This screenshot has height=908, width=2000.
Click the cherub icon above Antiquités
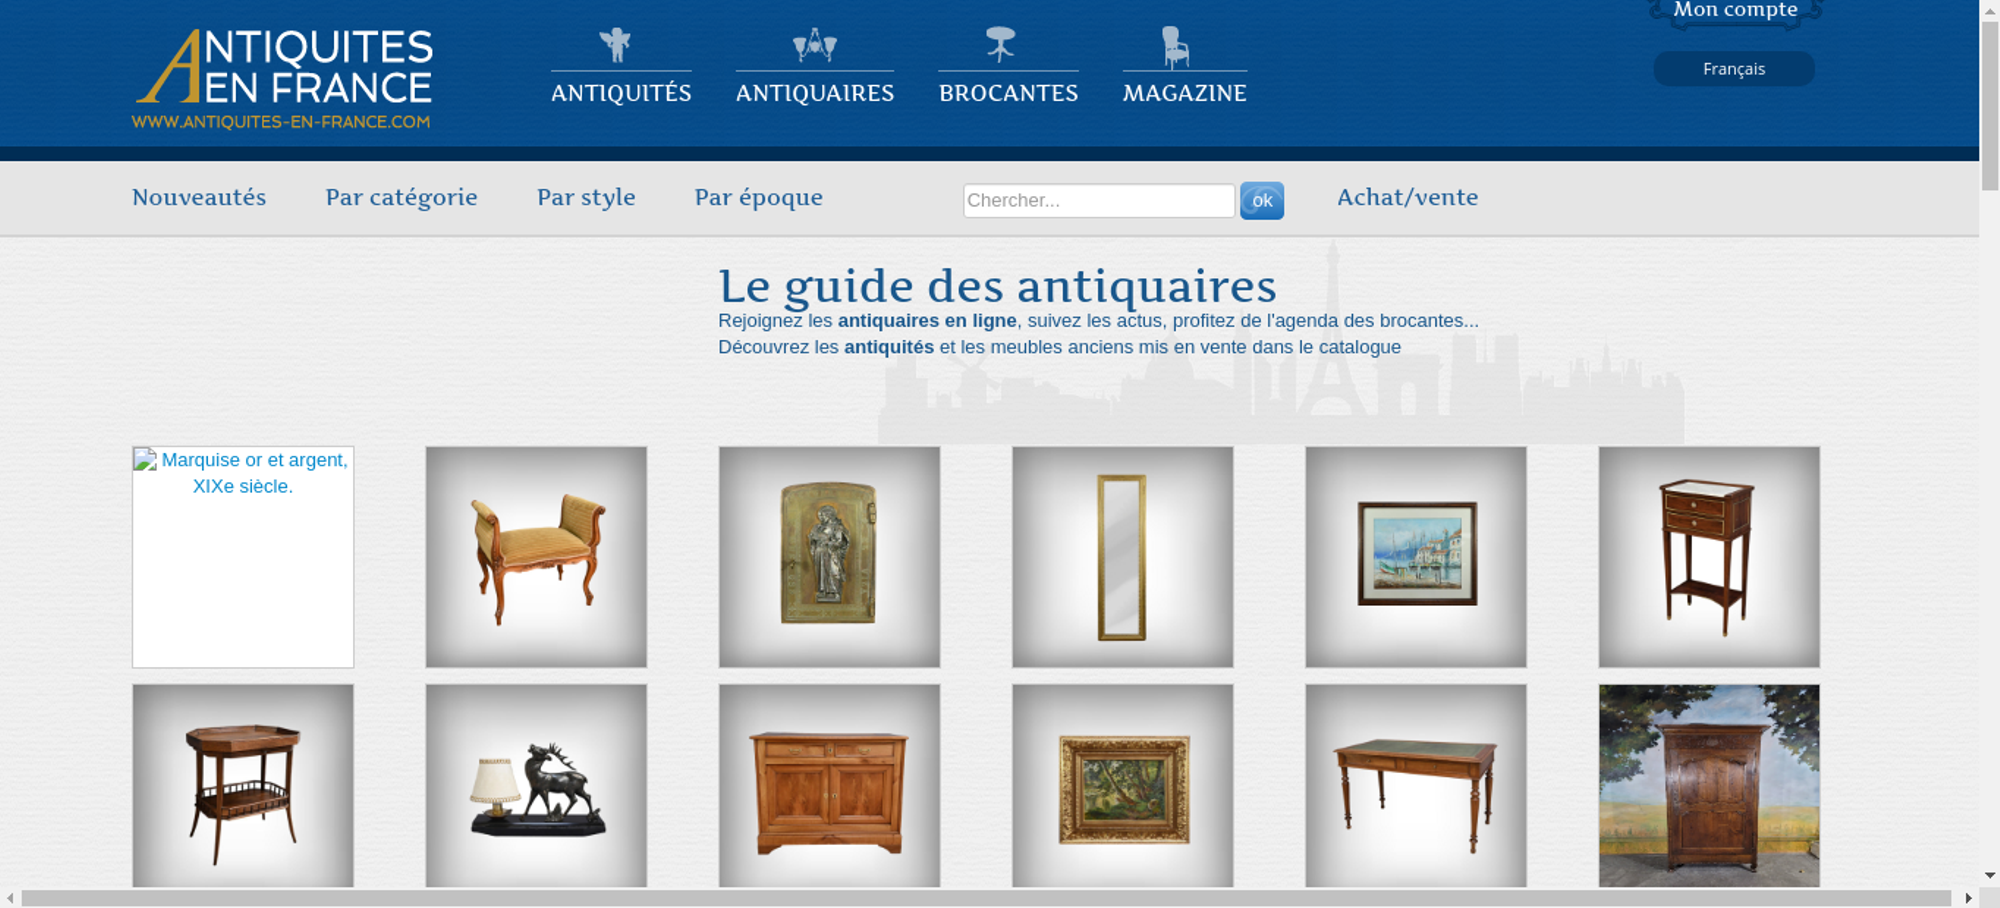[x=615, y=45]
